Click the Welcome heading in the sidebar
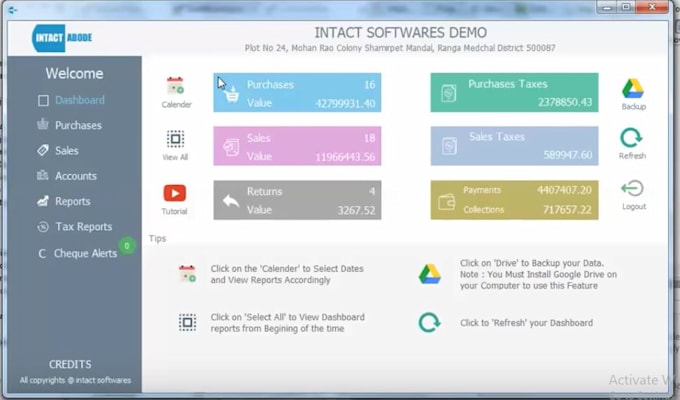The width and height of the screenshot is (680, 400). 75,73
